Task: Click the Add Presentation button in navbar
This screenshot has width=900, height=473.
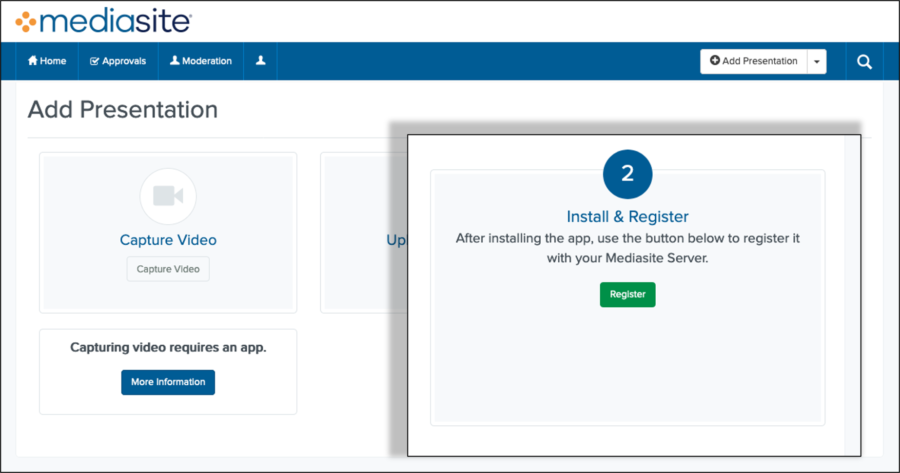Action: [x=754, y=61]
